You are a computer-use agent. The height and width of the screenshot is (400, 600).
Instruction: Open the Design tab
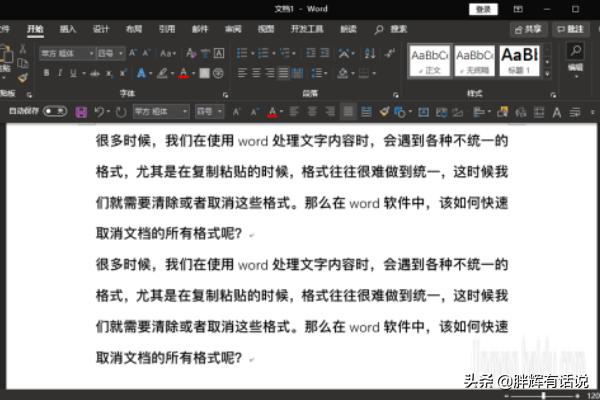[x=101, y=29]
